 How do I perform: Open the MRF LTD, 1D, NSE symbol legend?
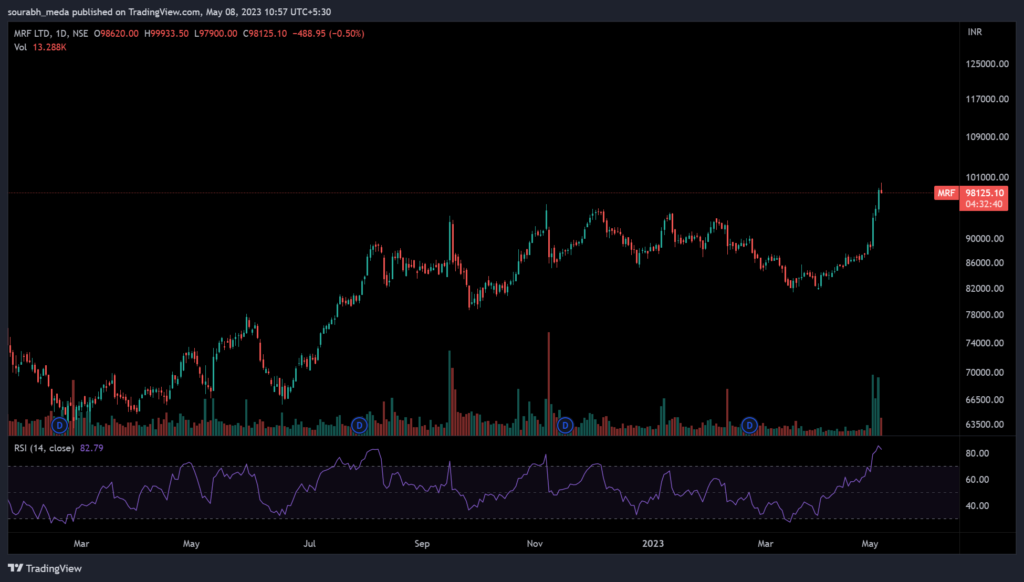click(51, 33)
